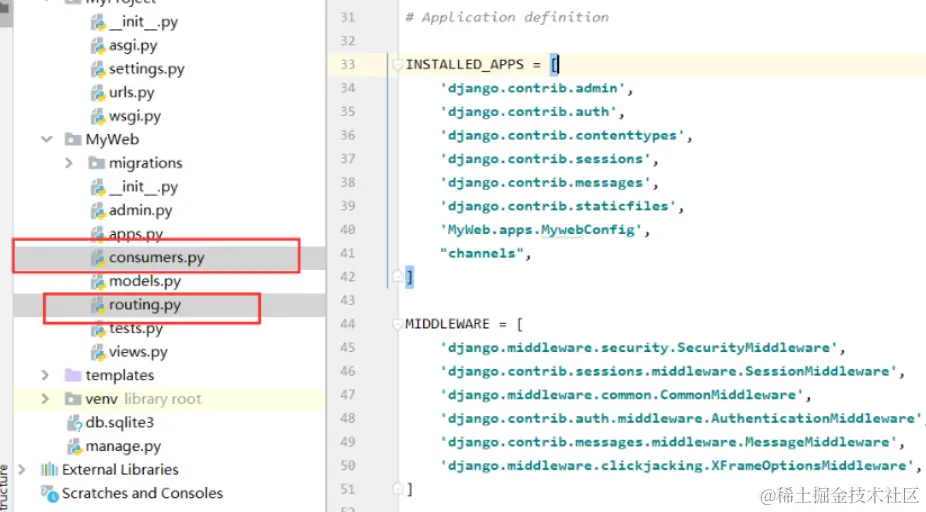Click the MyWeb folder icon
The image size is (926, 512).
click(73, 139)
